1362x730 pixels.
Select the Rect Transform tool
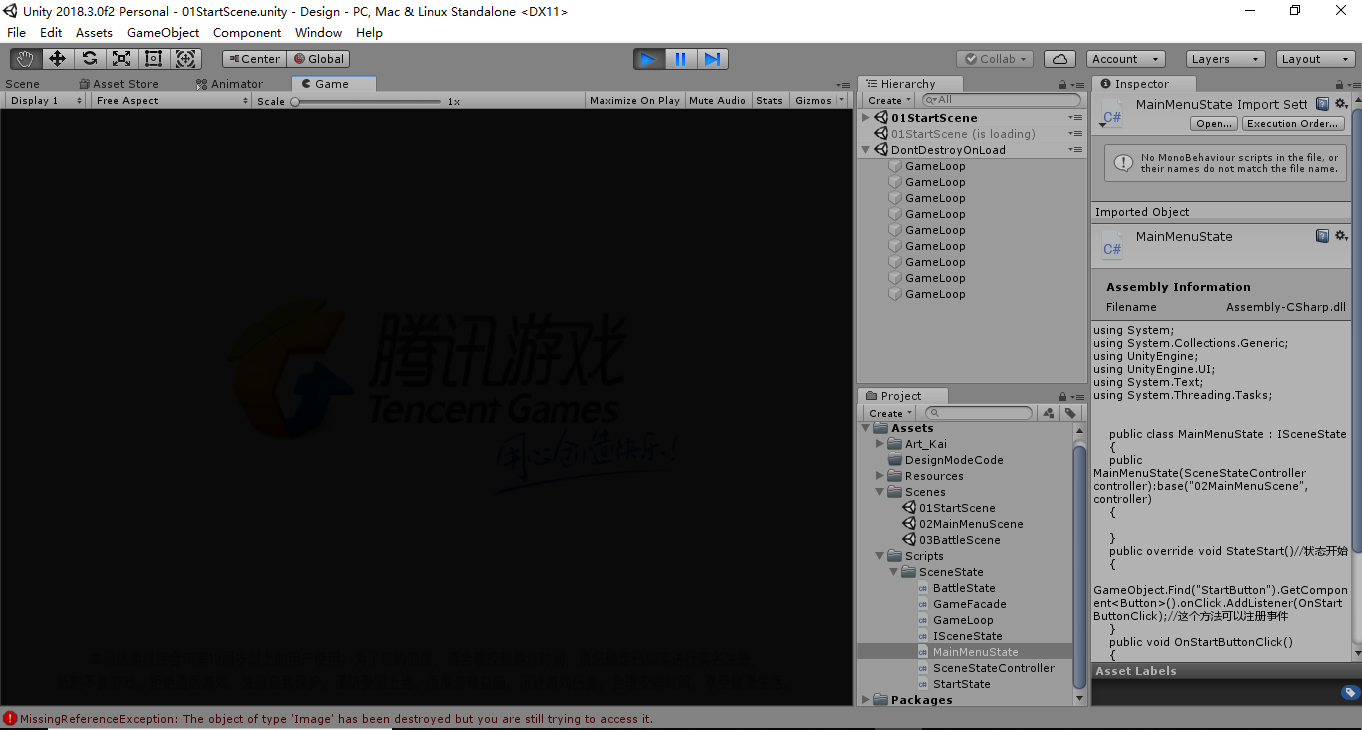coord(153,59)
